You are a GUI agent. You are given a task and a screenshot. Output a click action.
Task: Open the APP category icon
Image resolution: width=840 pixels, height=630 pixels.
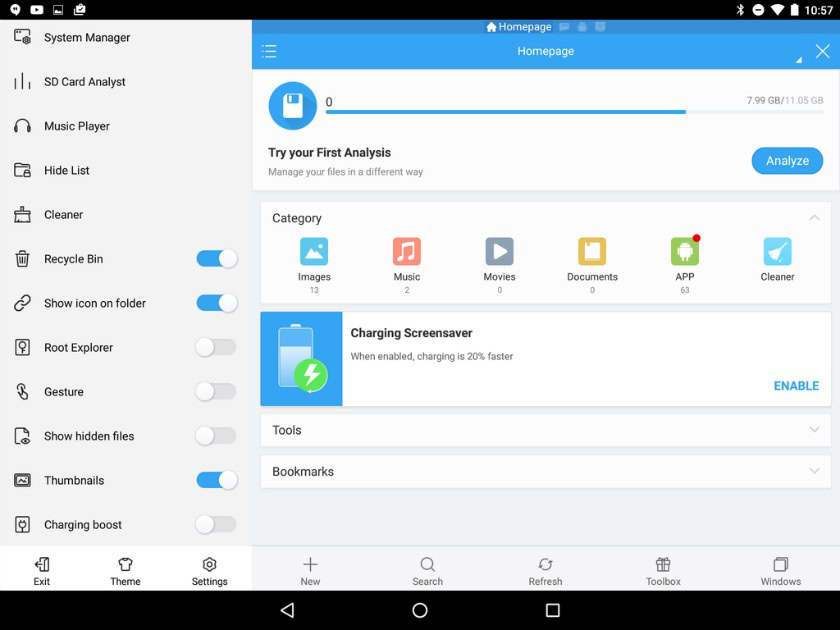point(685,251)
